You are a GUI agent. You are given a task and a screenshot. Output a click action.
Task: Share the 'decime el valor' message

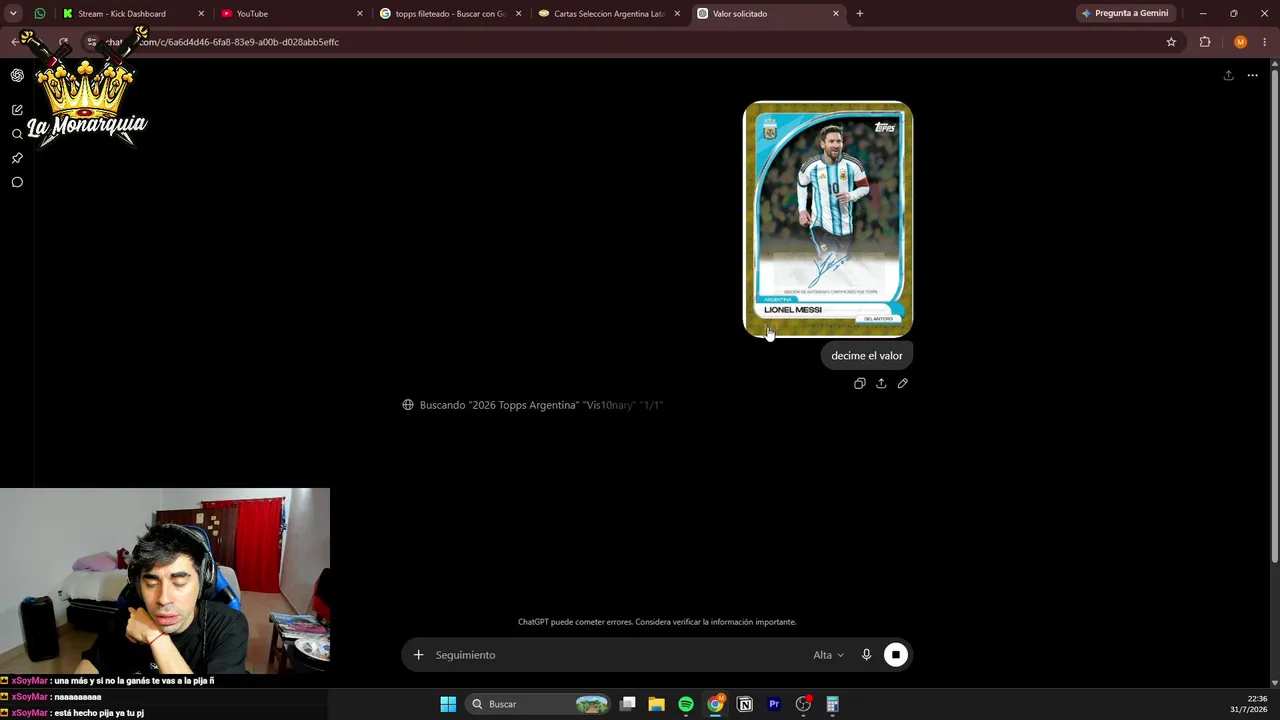pyautogui.click(x=881, y=383)
